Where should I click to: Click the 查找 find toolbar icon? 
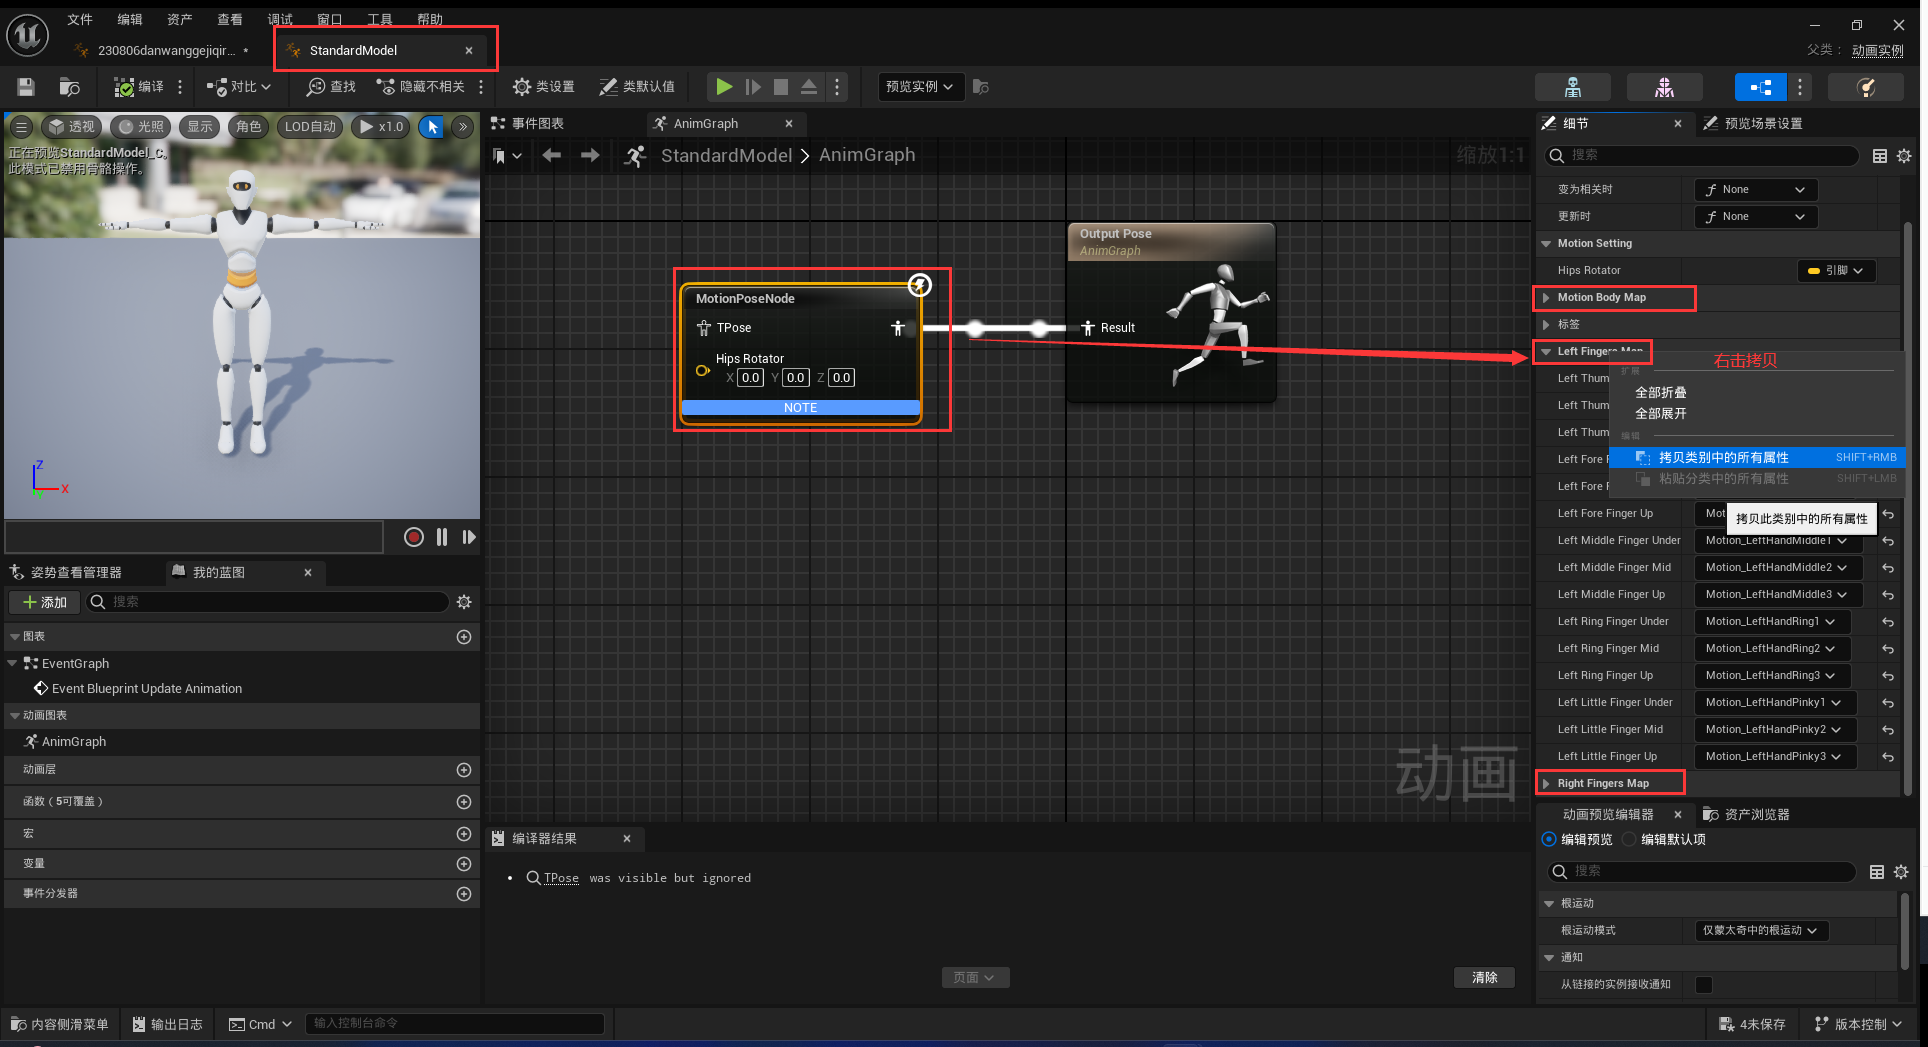pyautogui.click(x=331, y=87)
